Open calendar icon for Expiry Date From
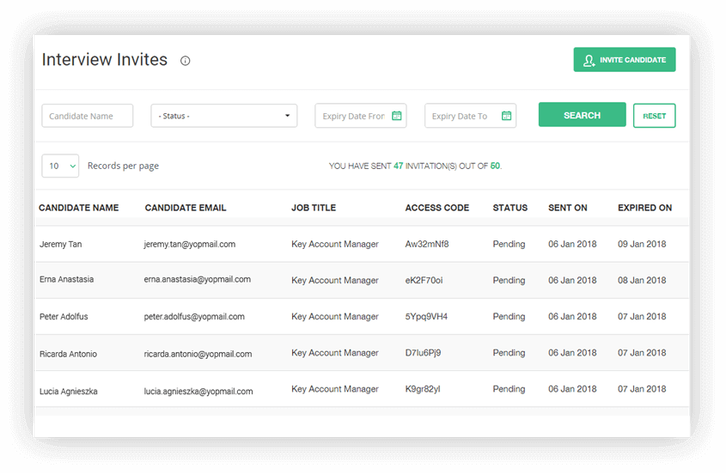This screenshot has width=726, height=473. pos(397,116)
